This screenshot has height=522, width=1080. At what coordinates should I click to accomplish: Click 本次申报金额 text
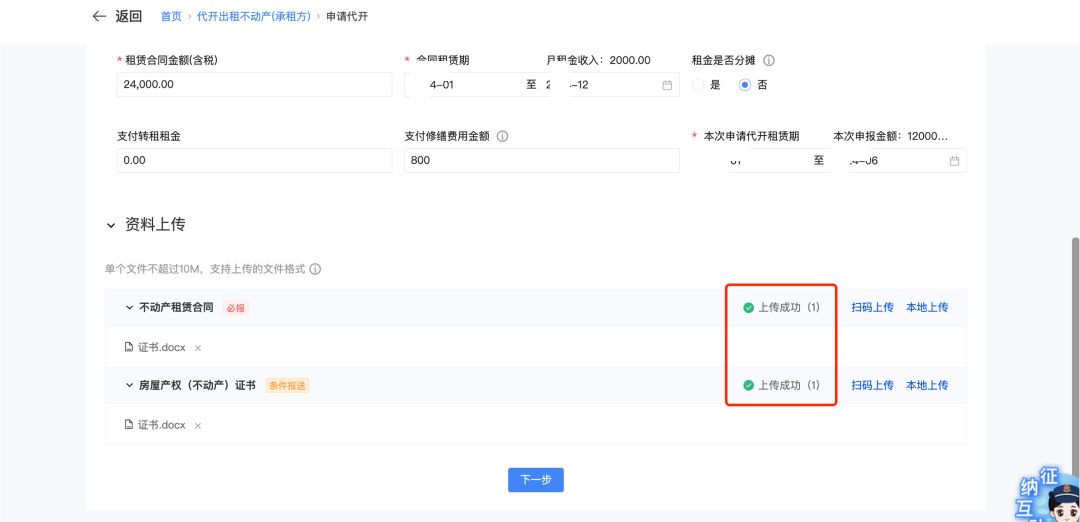(x=891, y=136)
